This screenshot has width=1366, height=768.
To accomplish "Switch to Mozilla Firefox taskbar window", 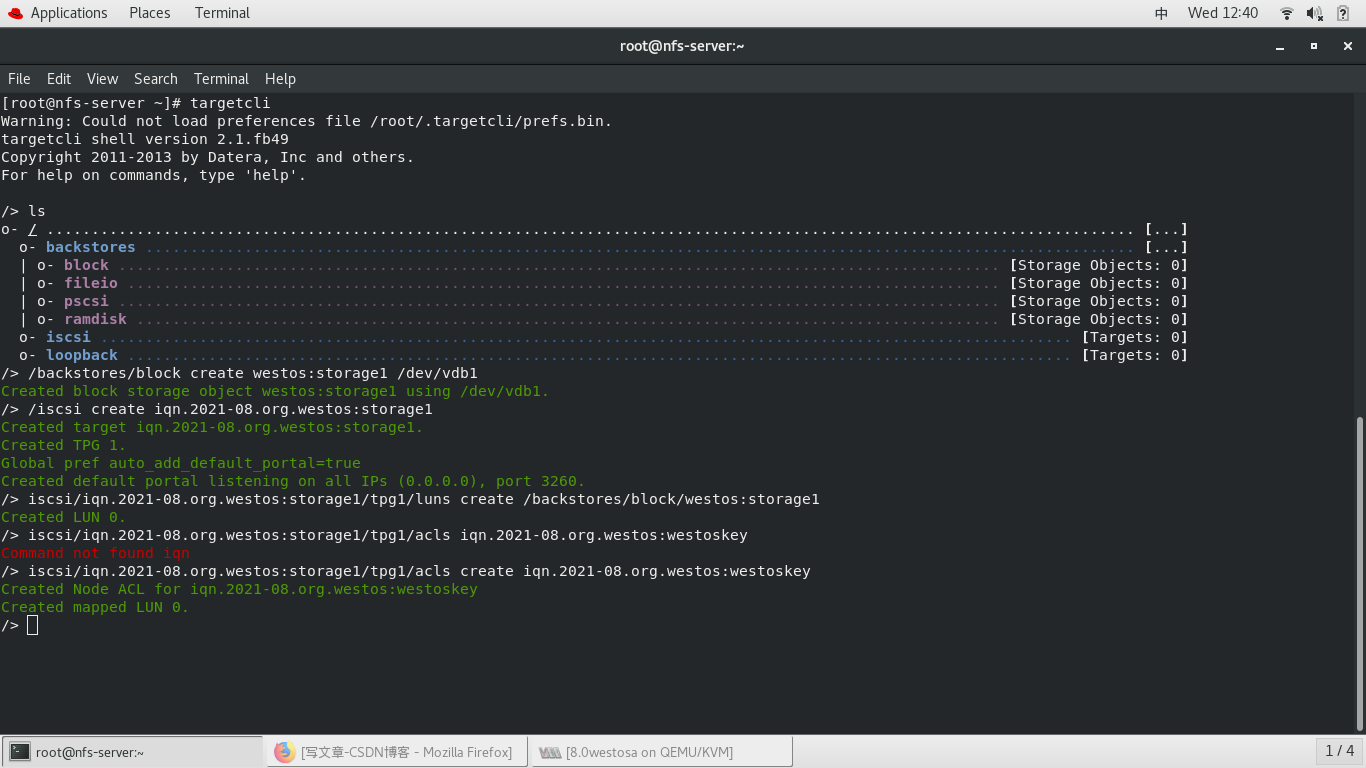I will (398, 752).
